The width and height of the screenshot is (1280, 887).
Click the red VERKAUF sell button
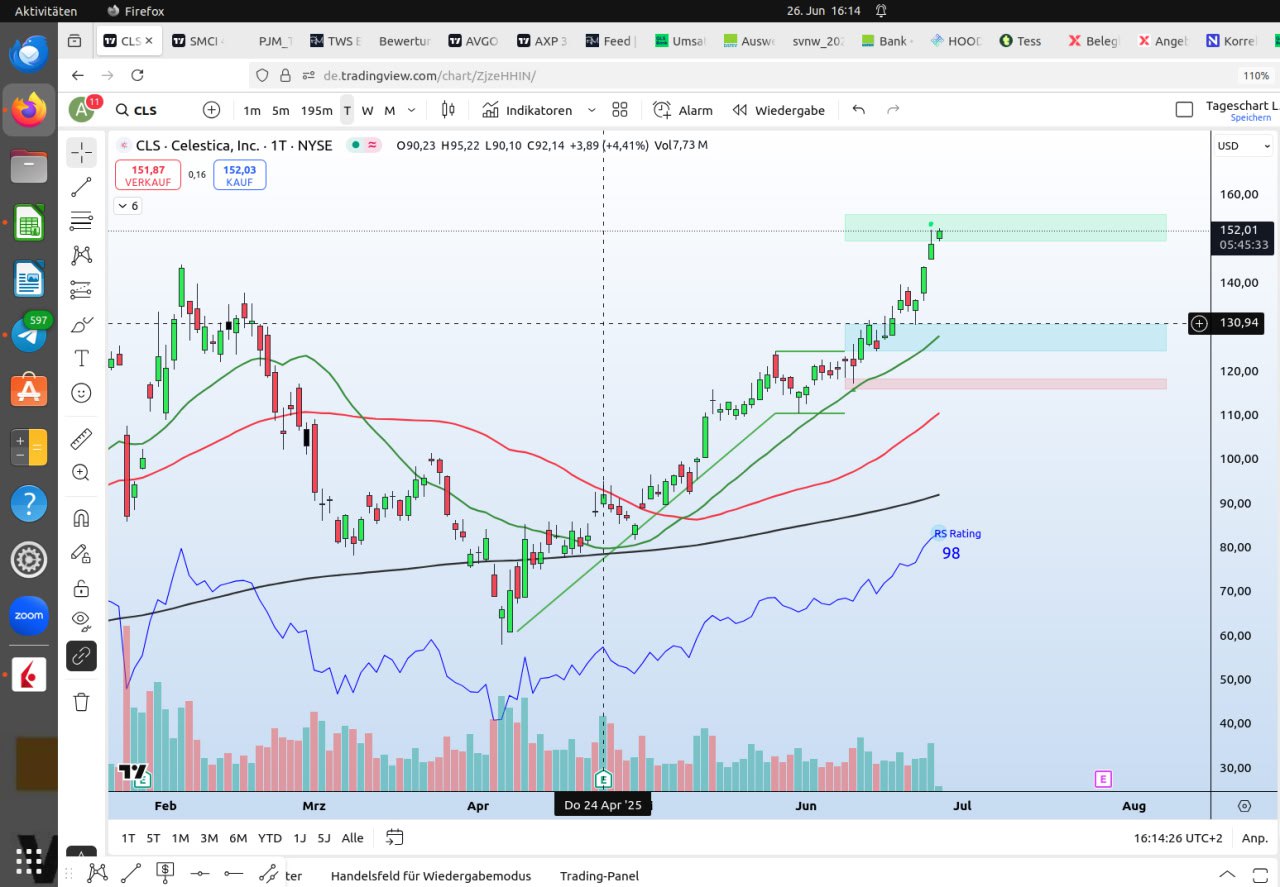pos(147,175)
